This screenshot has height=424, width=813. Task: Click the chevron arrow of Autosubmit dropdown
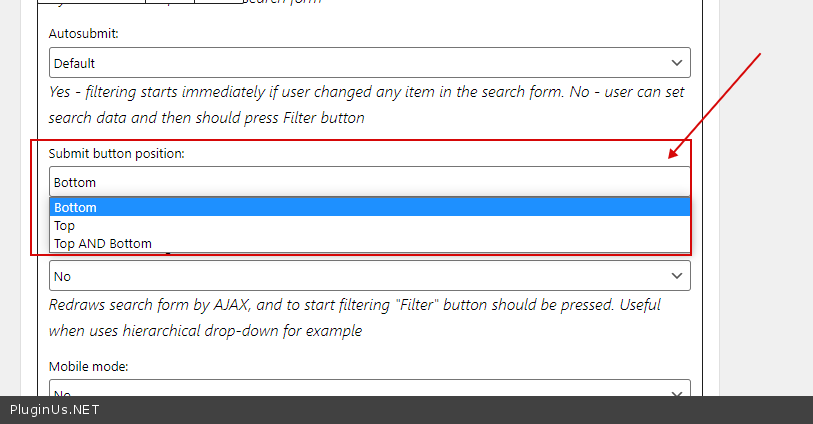[x=678, y=63]
